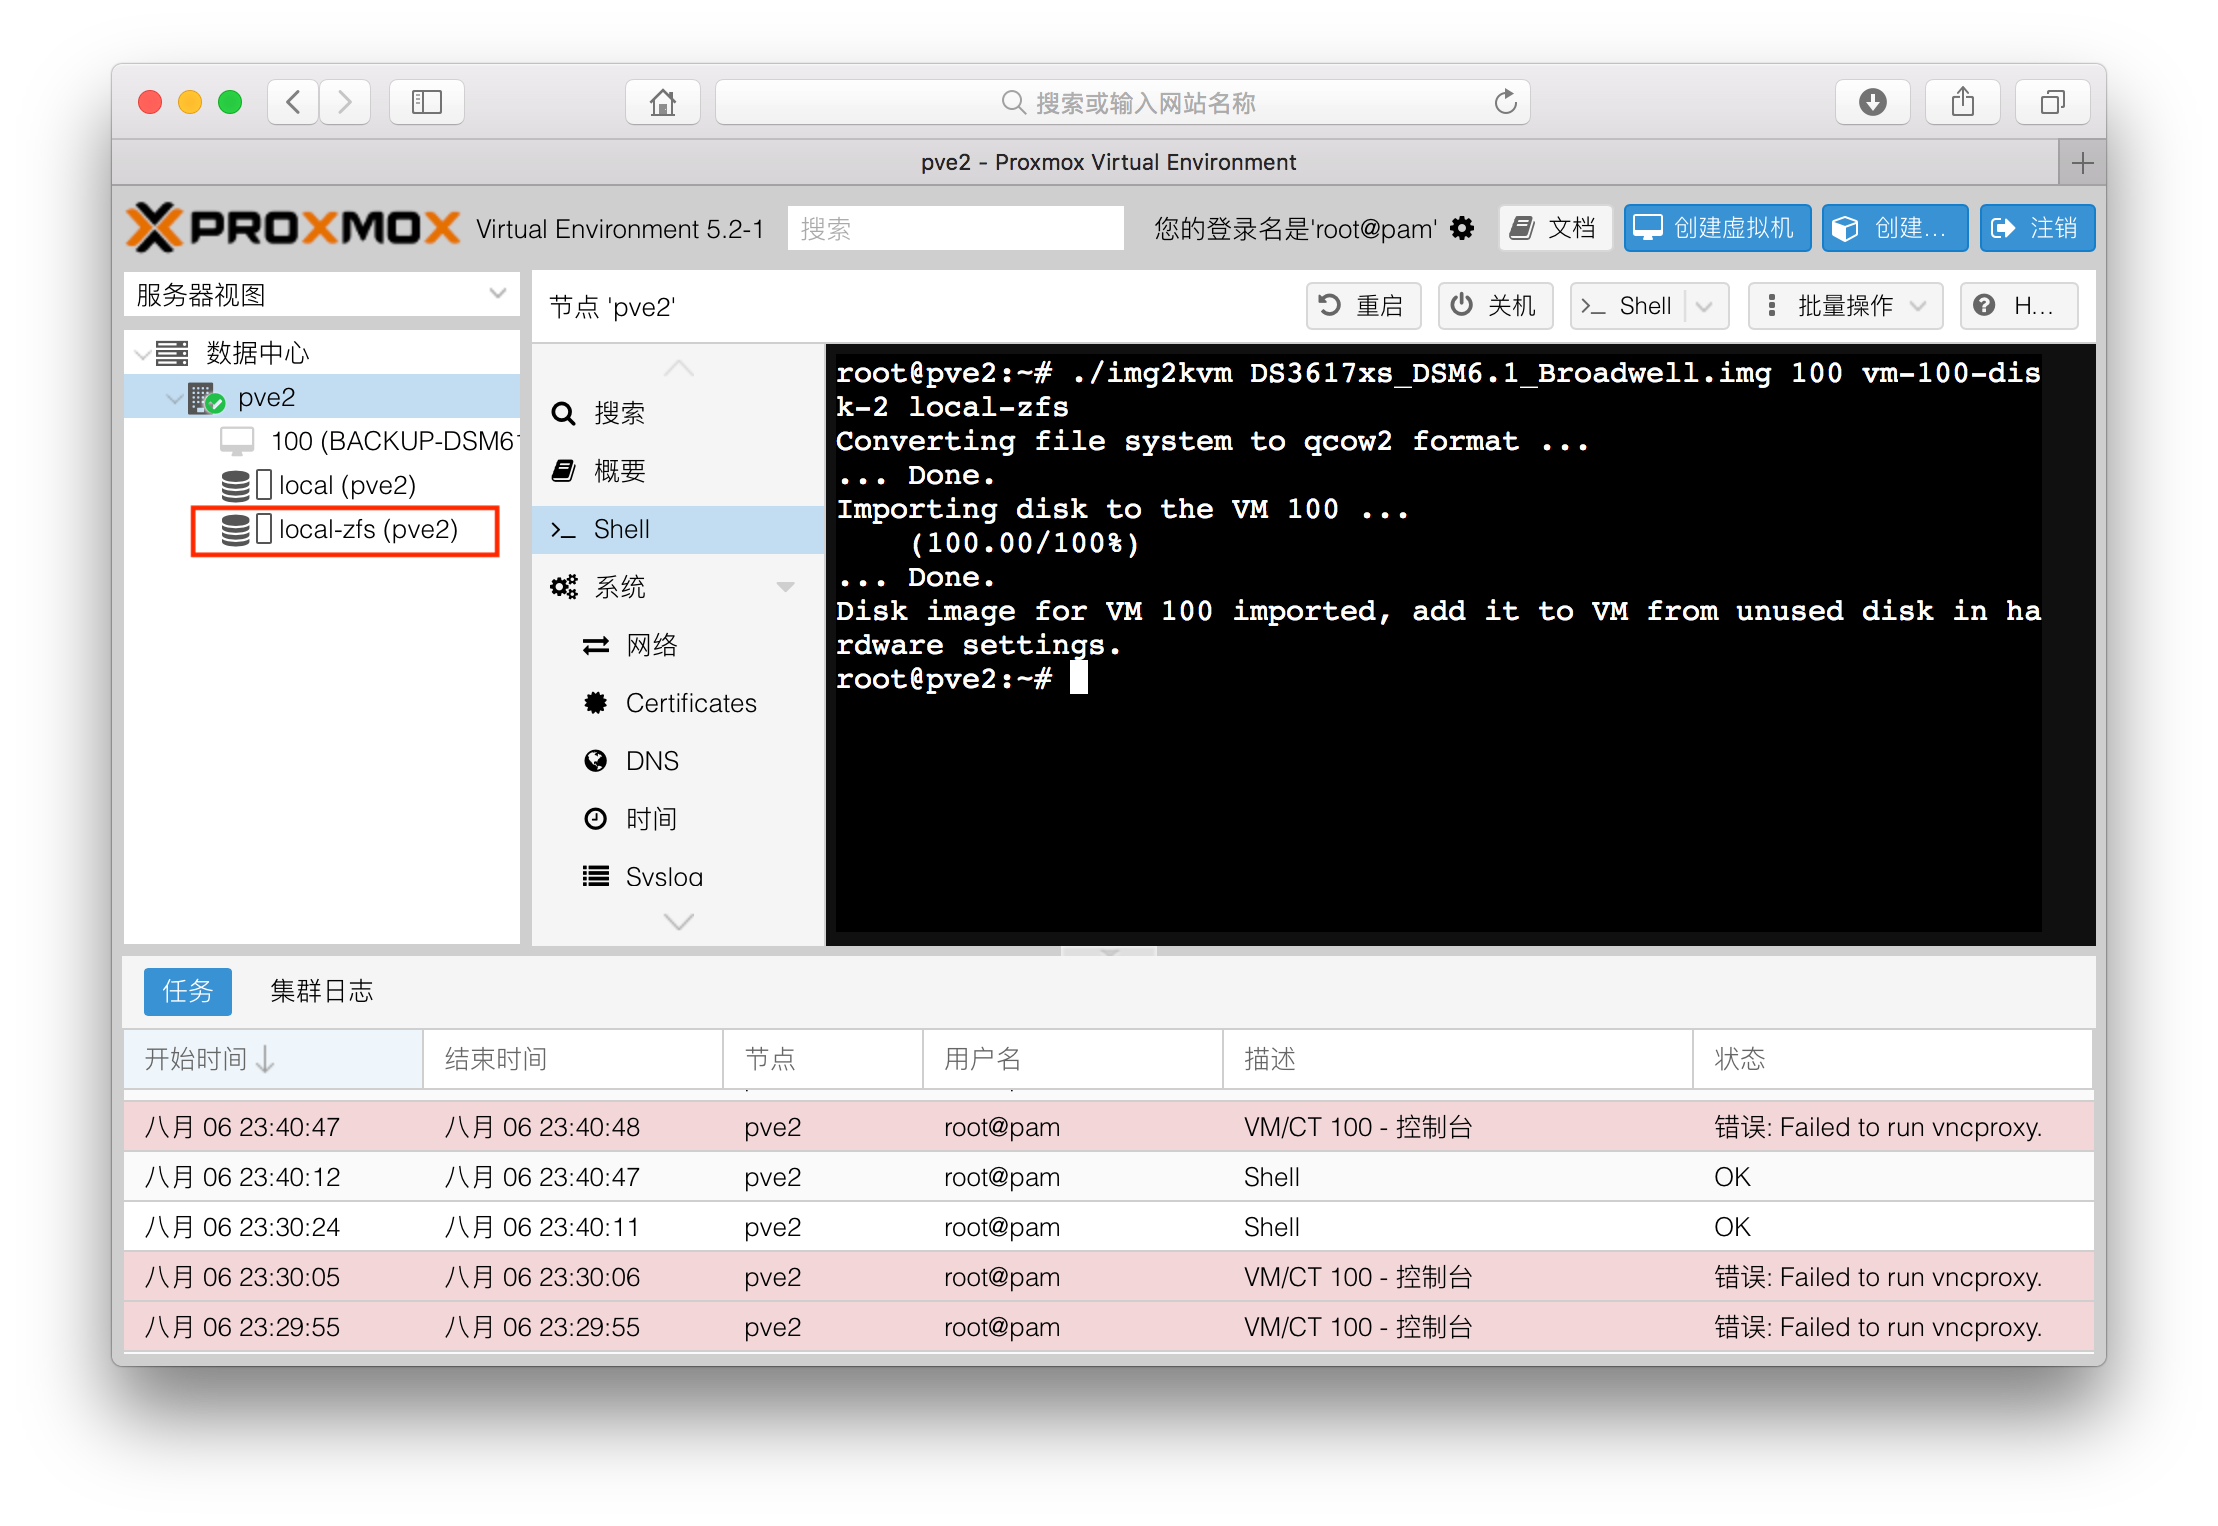Collapse the pve2 node tree arrow

point(174,397)
